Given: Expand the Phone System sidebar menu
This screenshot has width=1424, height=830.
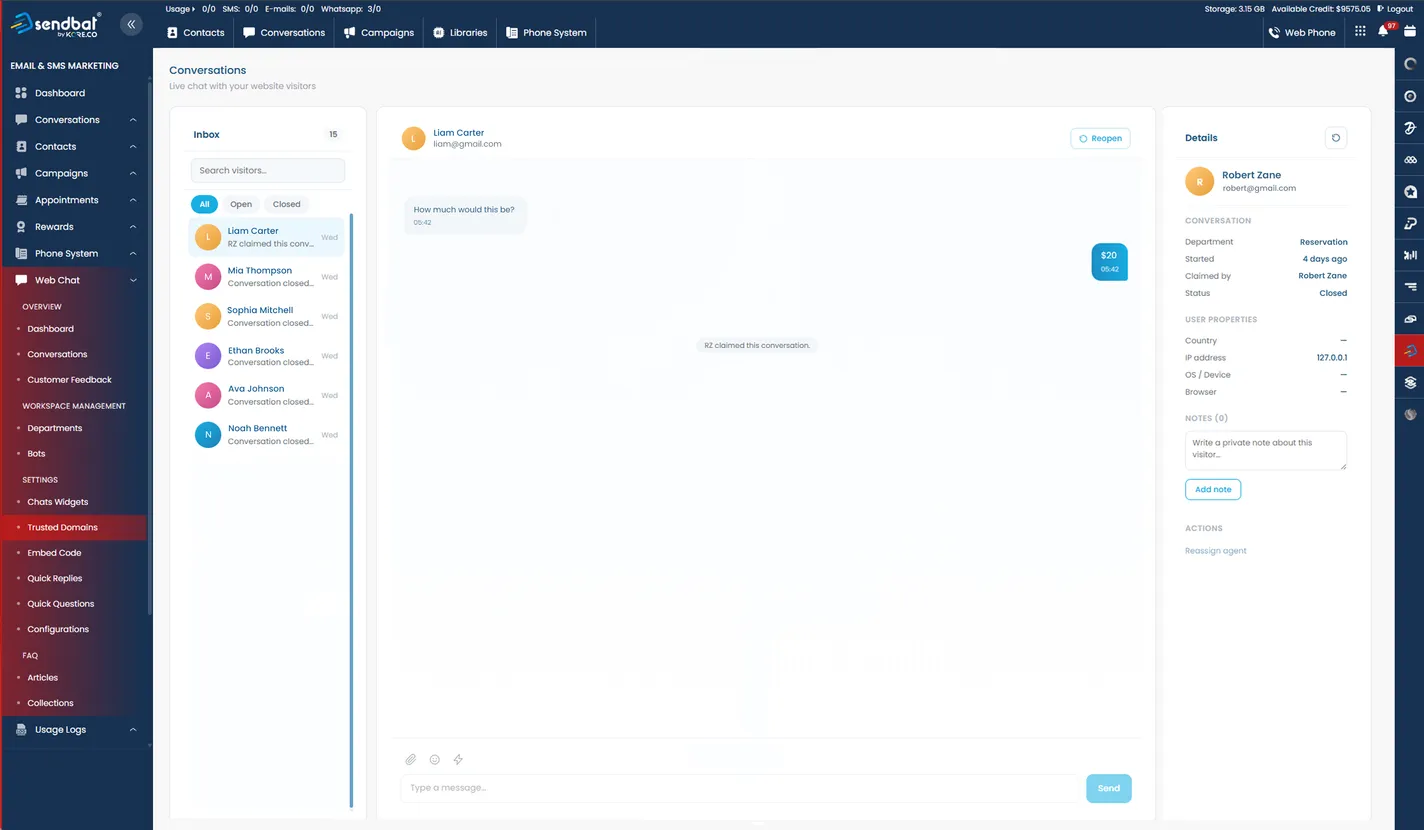Looking at the screenshot, I should click(x=133, y=254).
